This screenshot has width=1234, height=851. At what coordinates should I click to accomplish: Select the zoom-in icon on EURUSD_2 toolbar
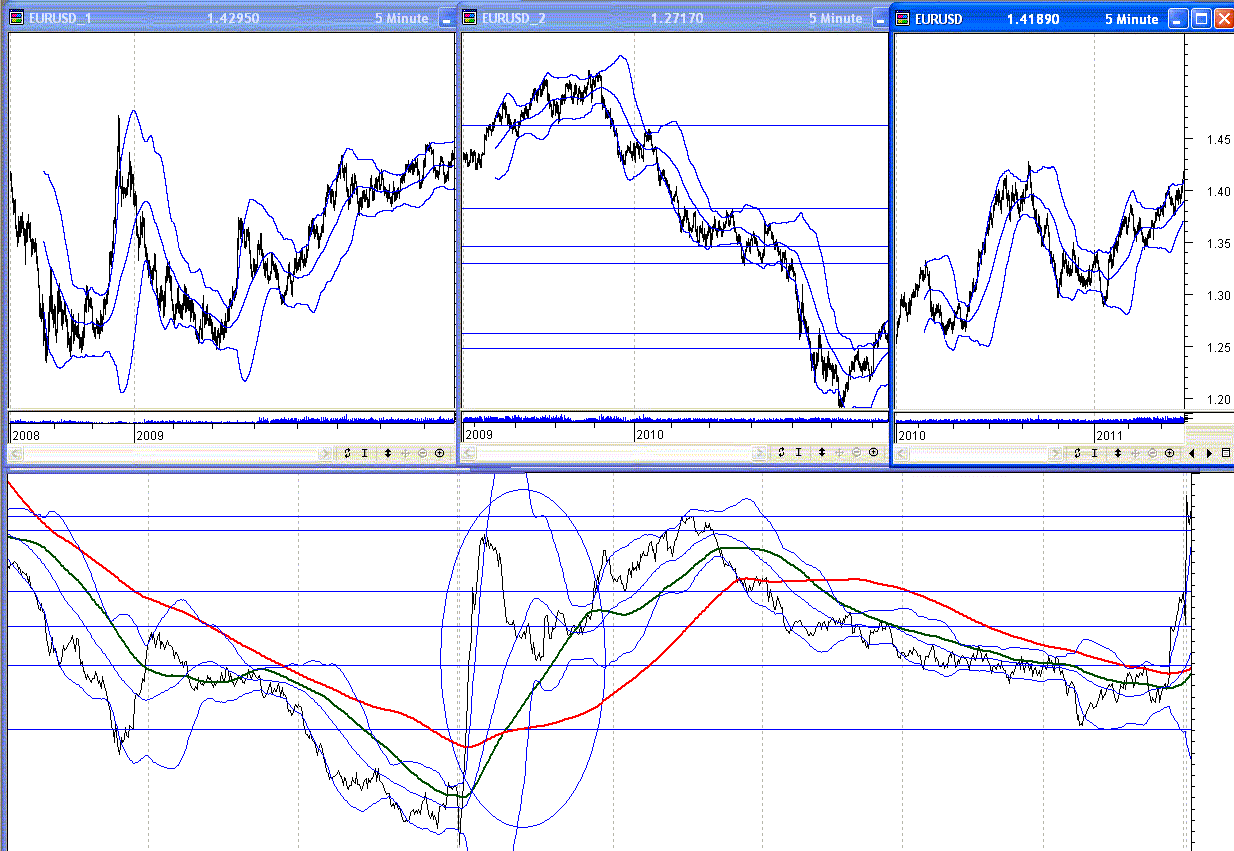point(873,453)
